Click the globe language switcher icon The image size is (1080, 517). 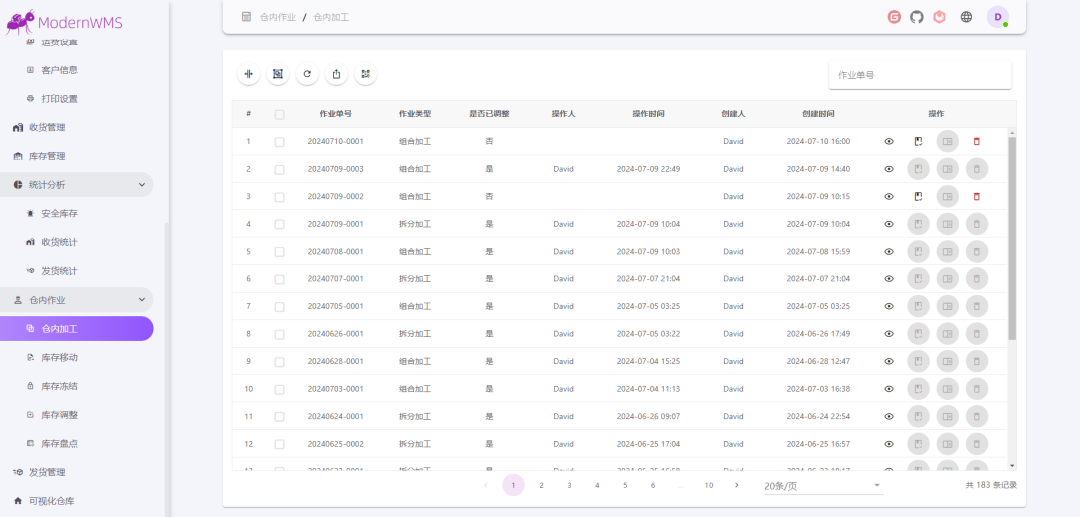(x=966, y=17)
